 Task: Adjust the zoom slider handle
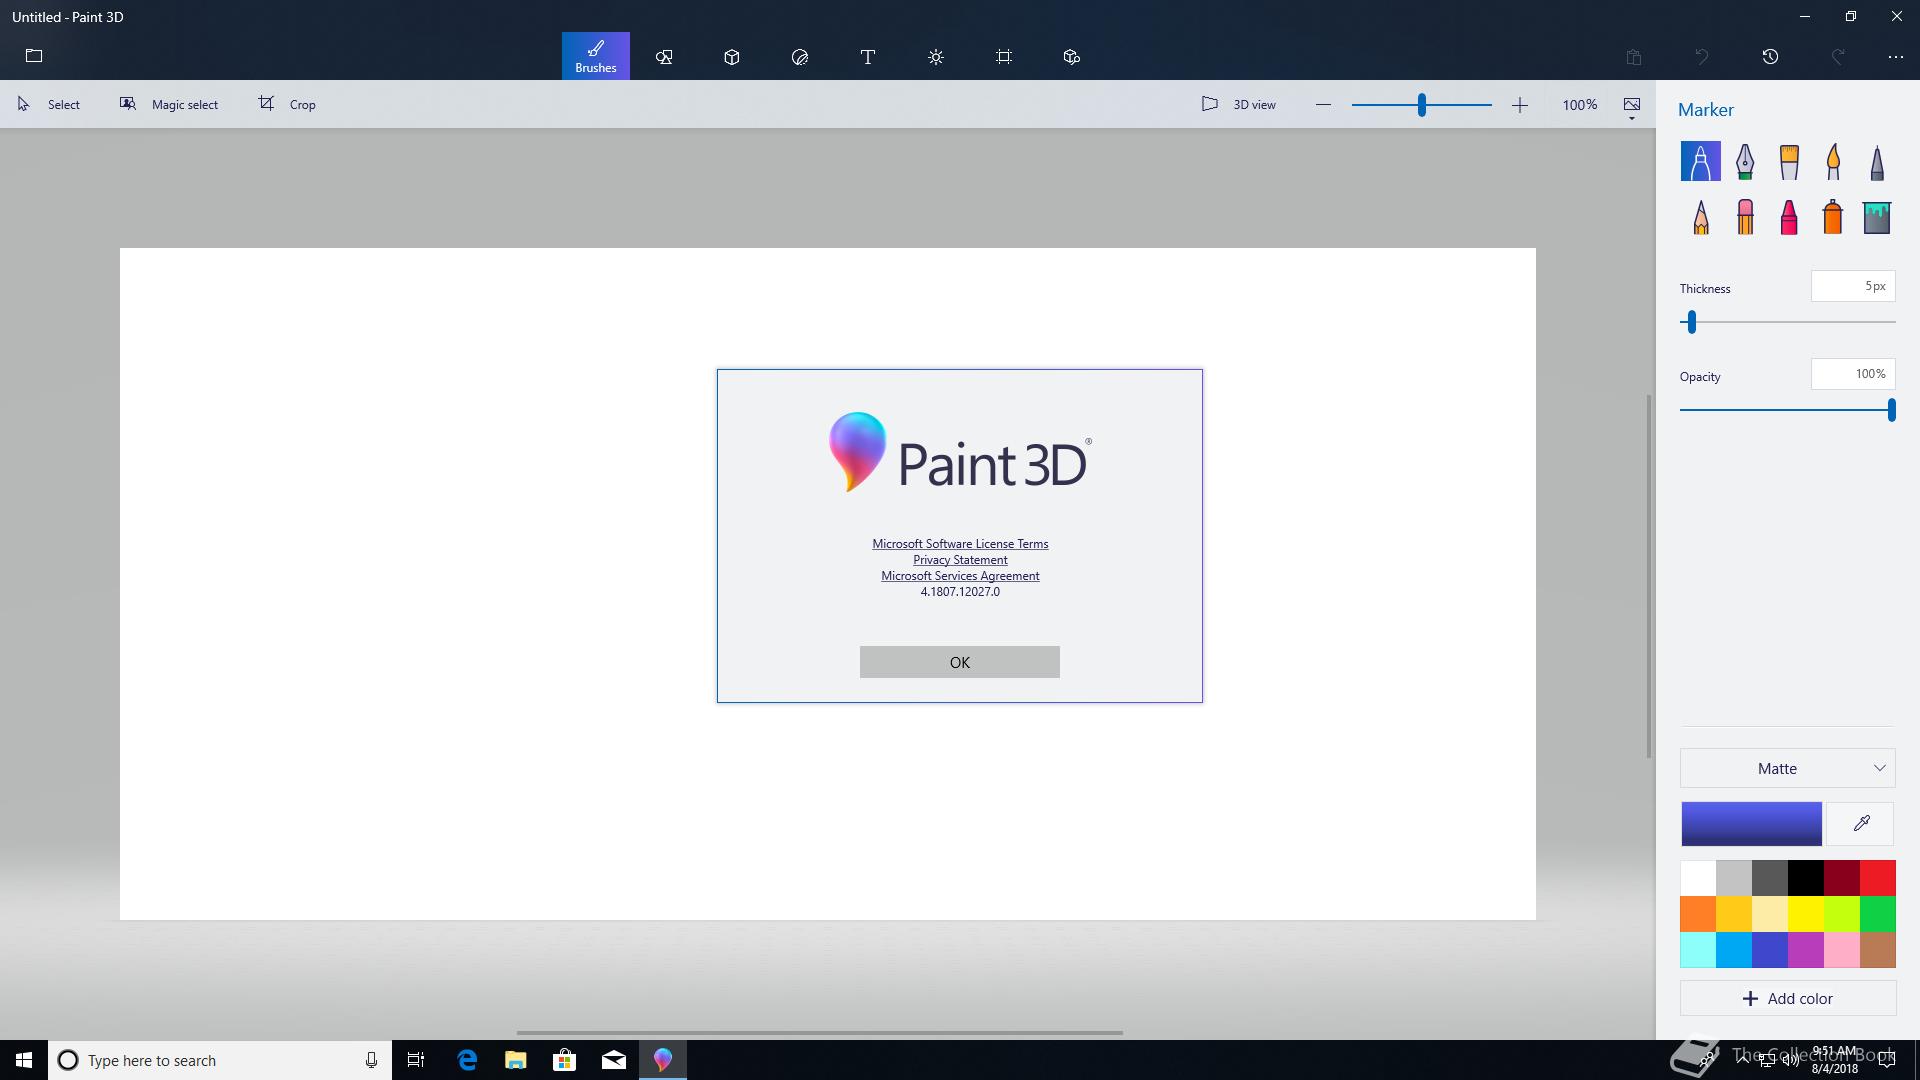1421,104
